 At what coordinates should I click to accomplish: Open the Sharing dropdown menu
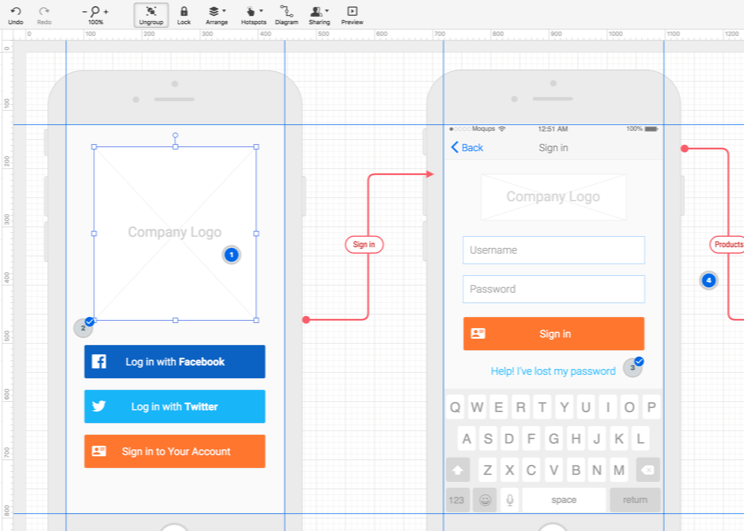(x=319, y=14)
